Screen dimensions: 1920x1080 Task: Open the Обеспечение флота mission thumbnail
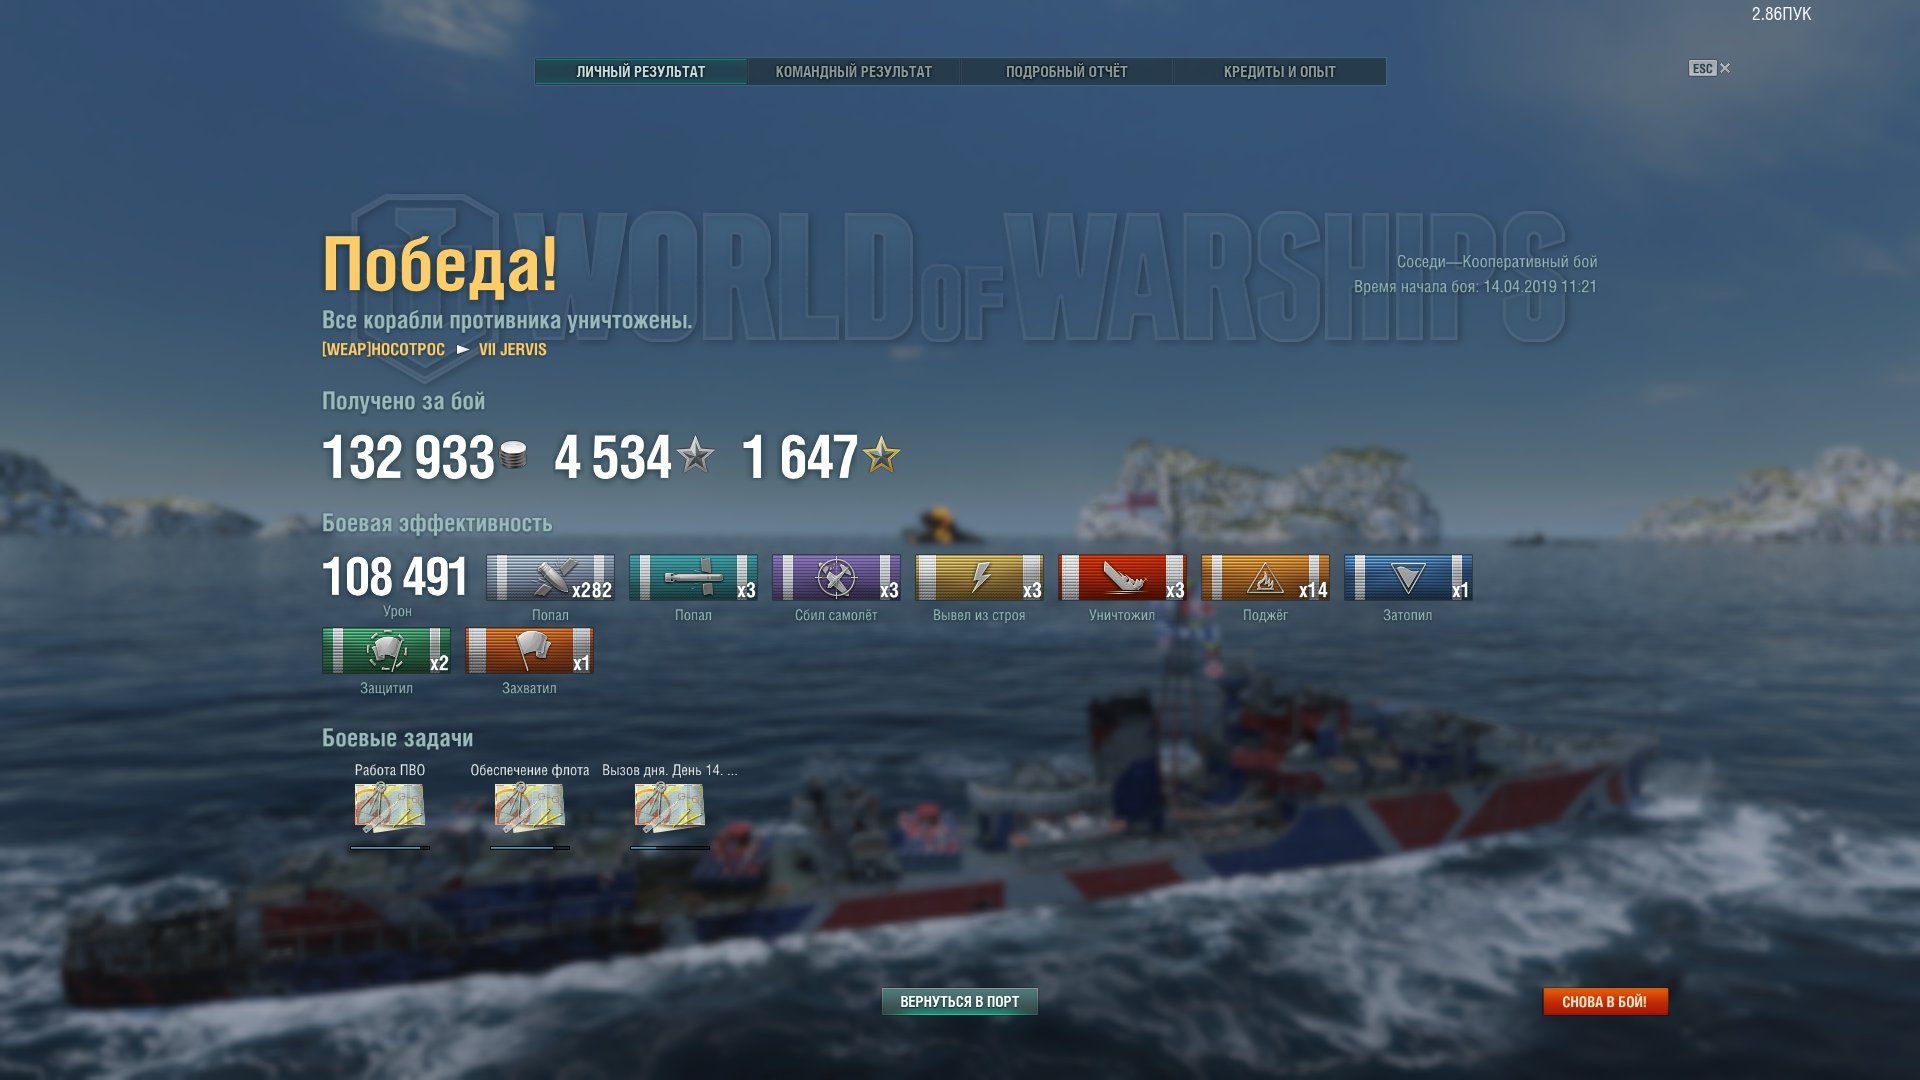pyautogui.click(x=530, y=808)
